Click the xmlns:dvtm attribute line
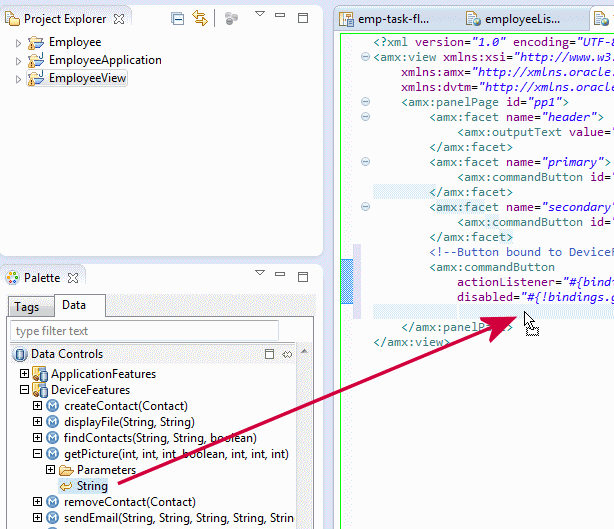Screen dimensions: 614x529 click(x=507, y=87)
